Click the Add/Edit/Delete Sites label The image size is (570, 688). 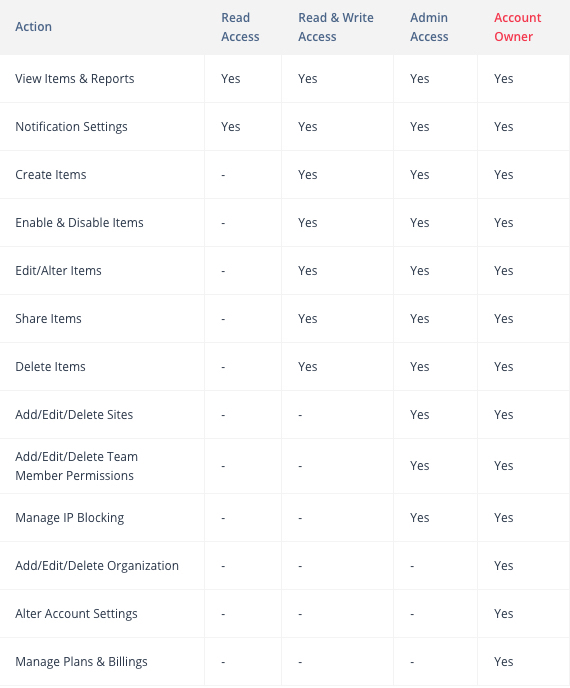pos(74,415)
